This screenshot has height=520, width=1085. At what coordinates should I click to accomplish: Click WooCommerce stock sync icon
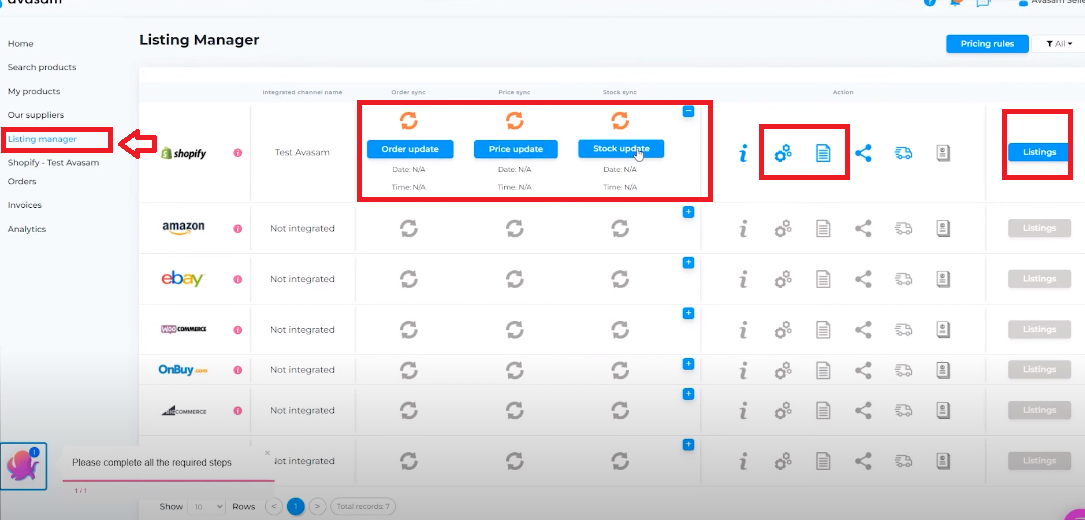620,330
